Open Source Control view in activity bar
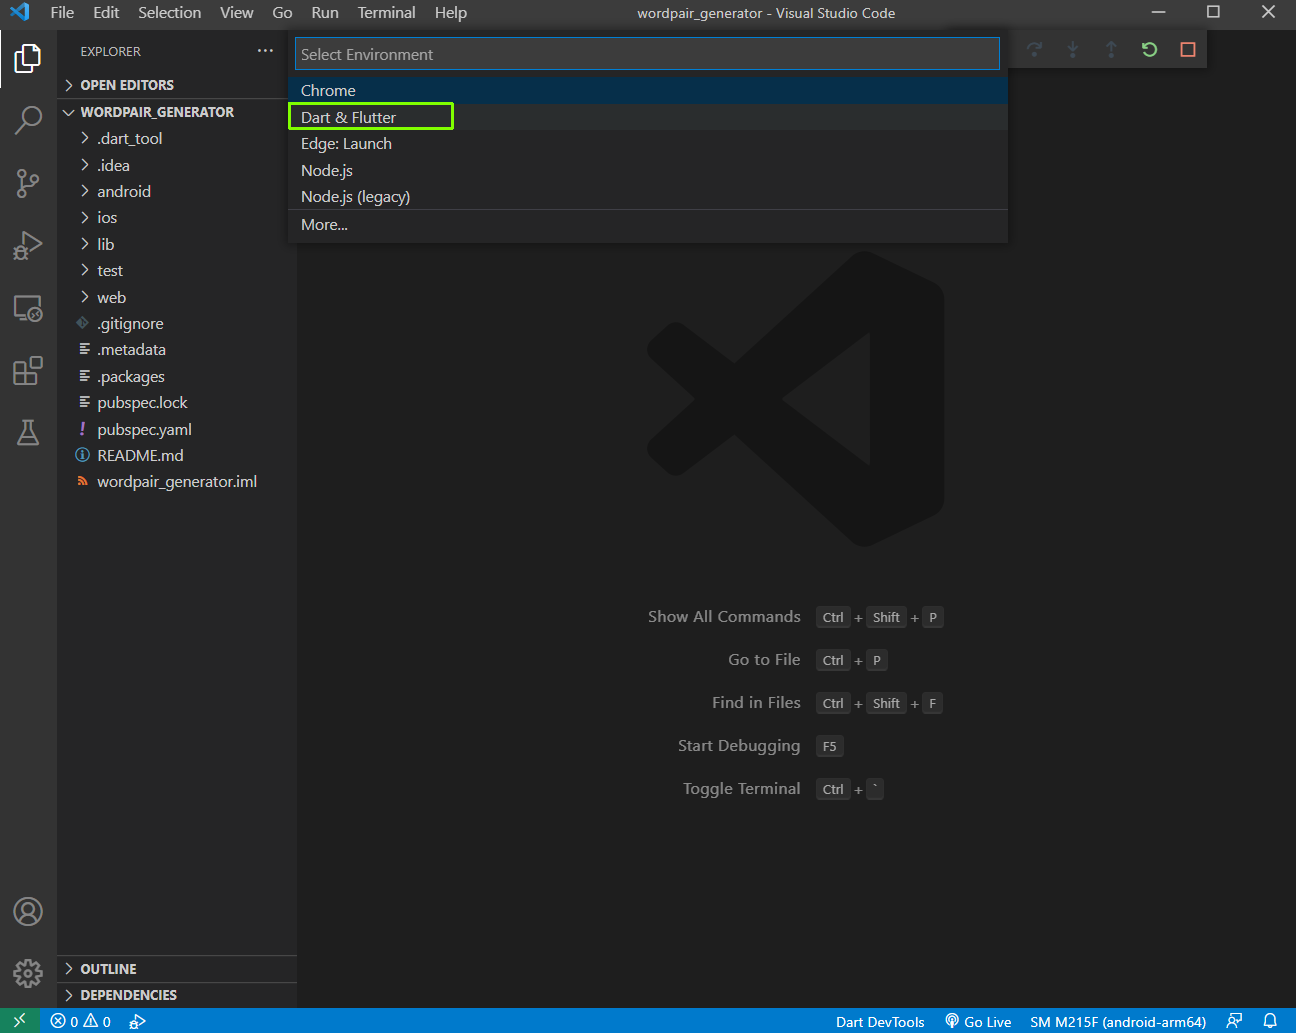The width and height of the screenshot is (1296, 1033). click(x=28, y=183)
